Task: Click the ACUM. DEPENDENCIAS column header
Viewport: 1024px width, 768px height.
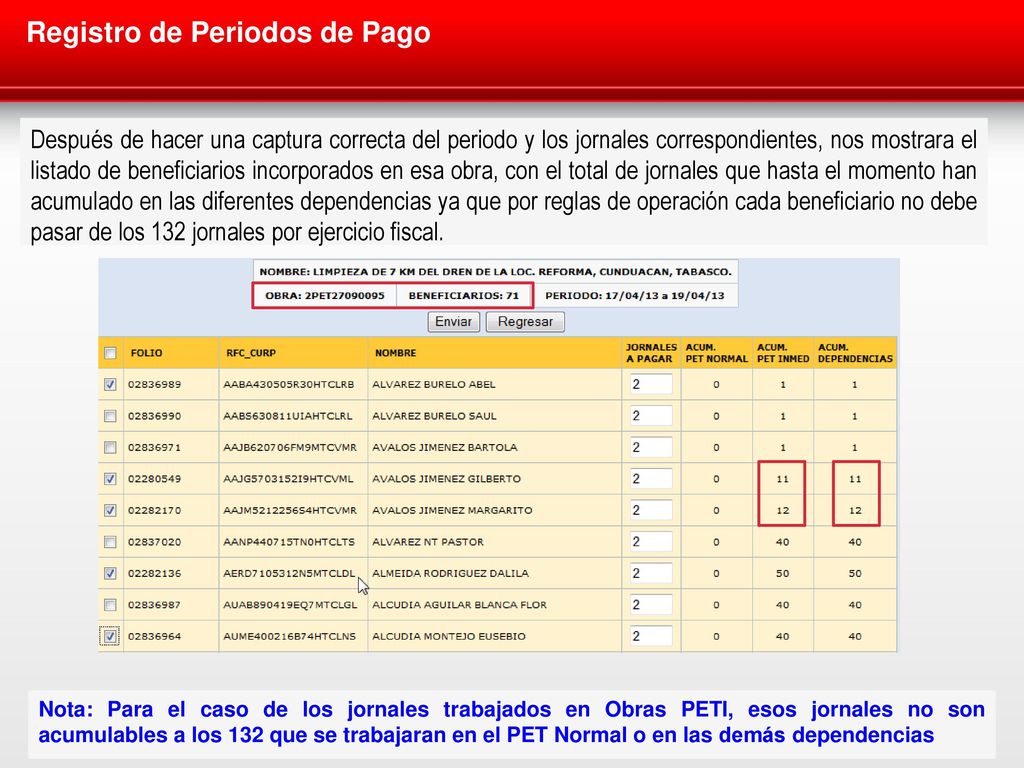Action: point(855,353)
